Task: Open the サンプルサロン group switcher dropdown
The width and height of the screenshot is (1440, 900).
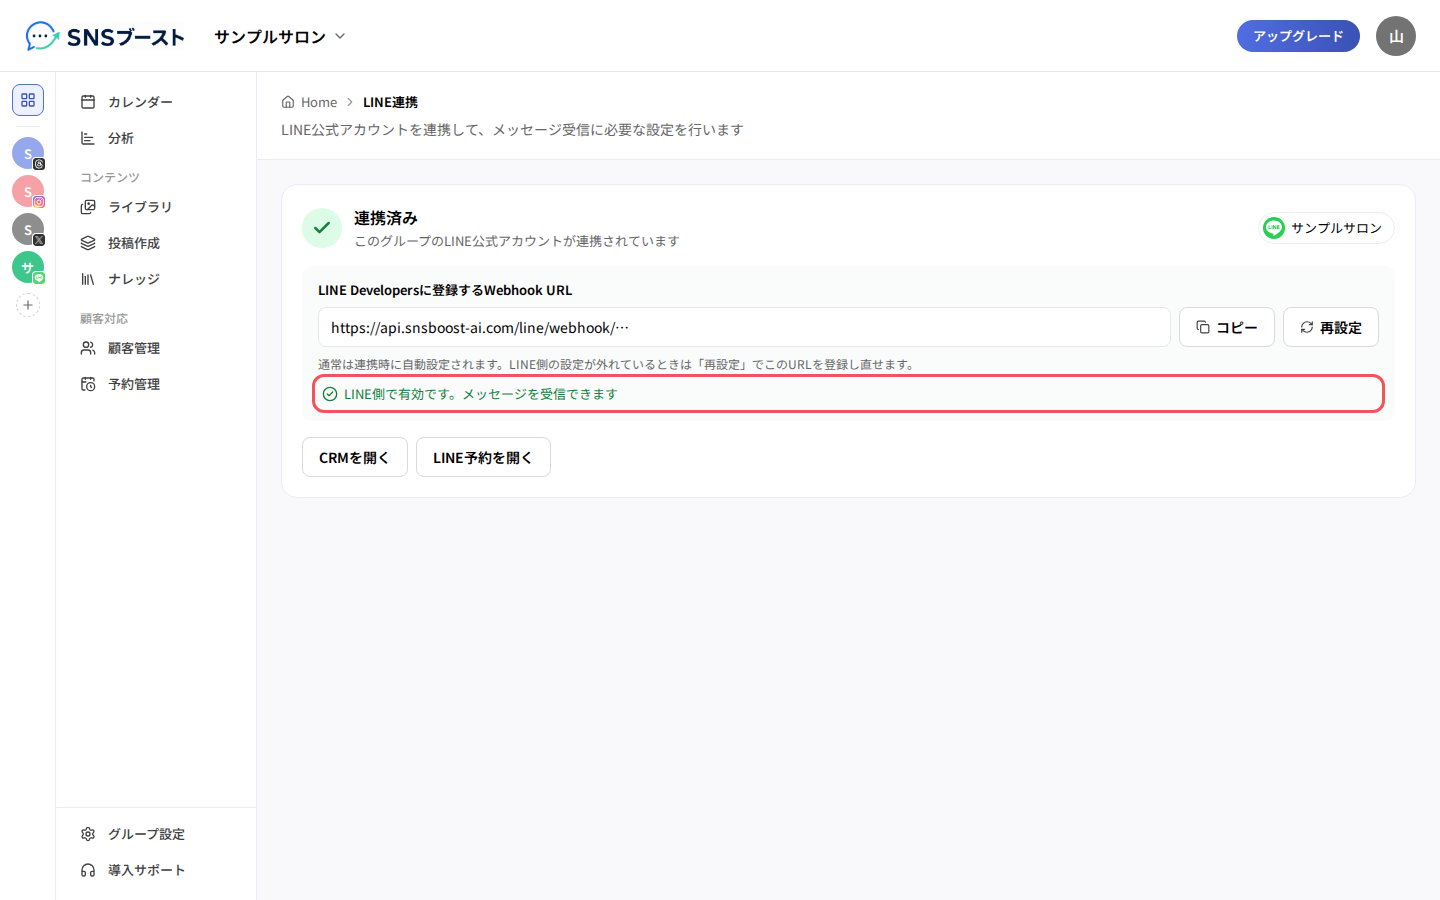Action: pos(280,37)
